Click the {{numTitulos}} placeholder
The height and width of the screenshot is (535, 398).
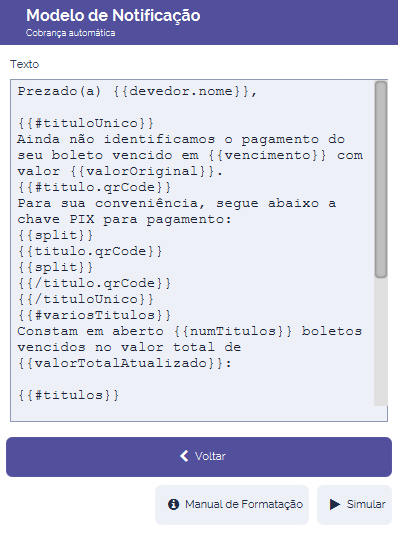click(233, 331)
